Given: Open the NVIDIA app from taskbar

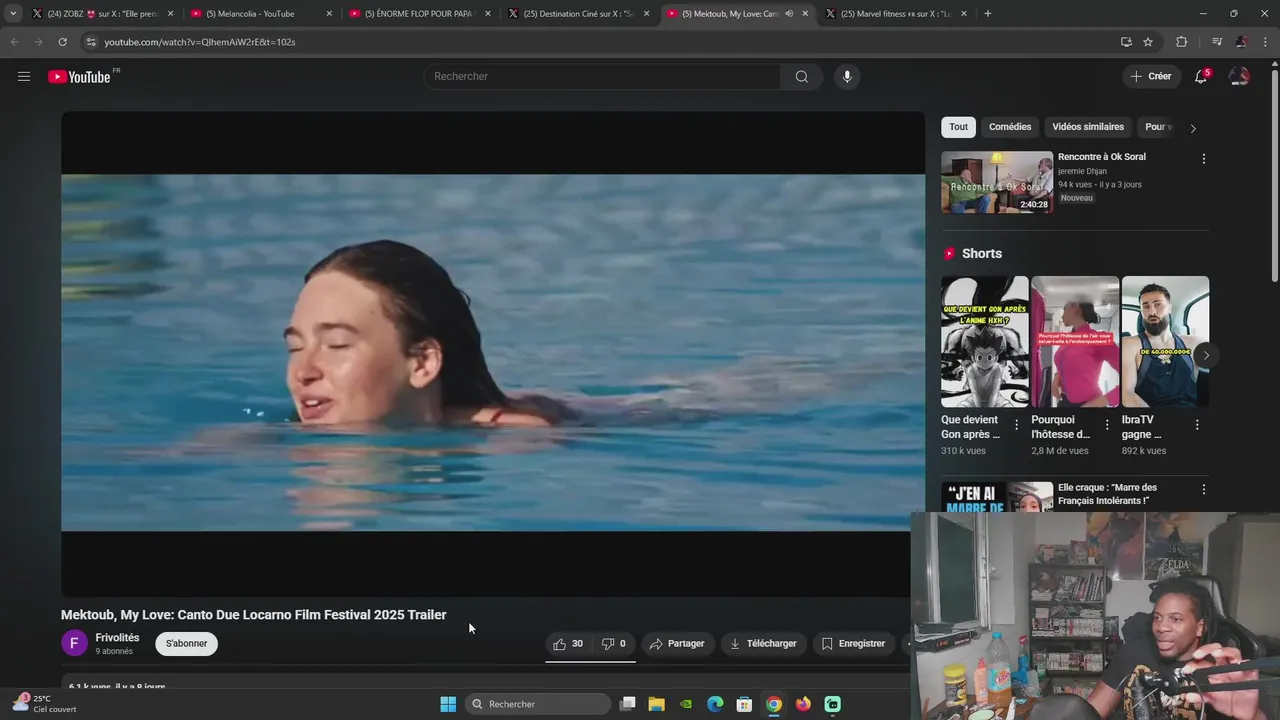Looking at the screenshot, I should [685, 704].
